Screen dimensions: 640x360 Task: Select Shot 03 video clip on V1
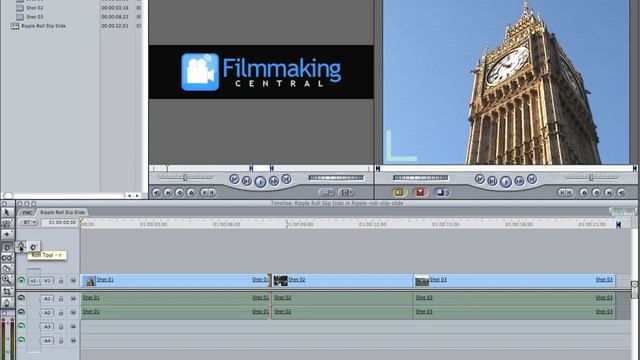514,280
